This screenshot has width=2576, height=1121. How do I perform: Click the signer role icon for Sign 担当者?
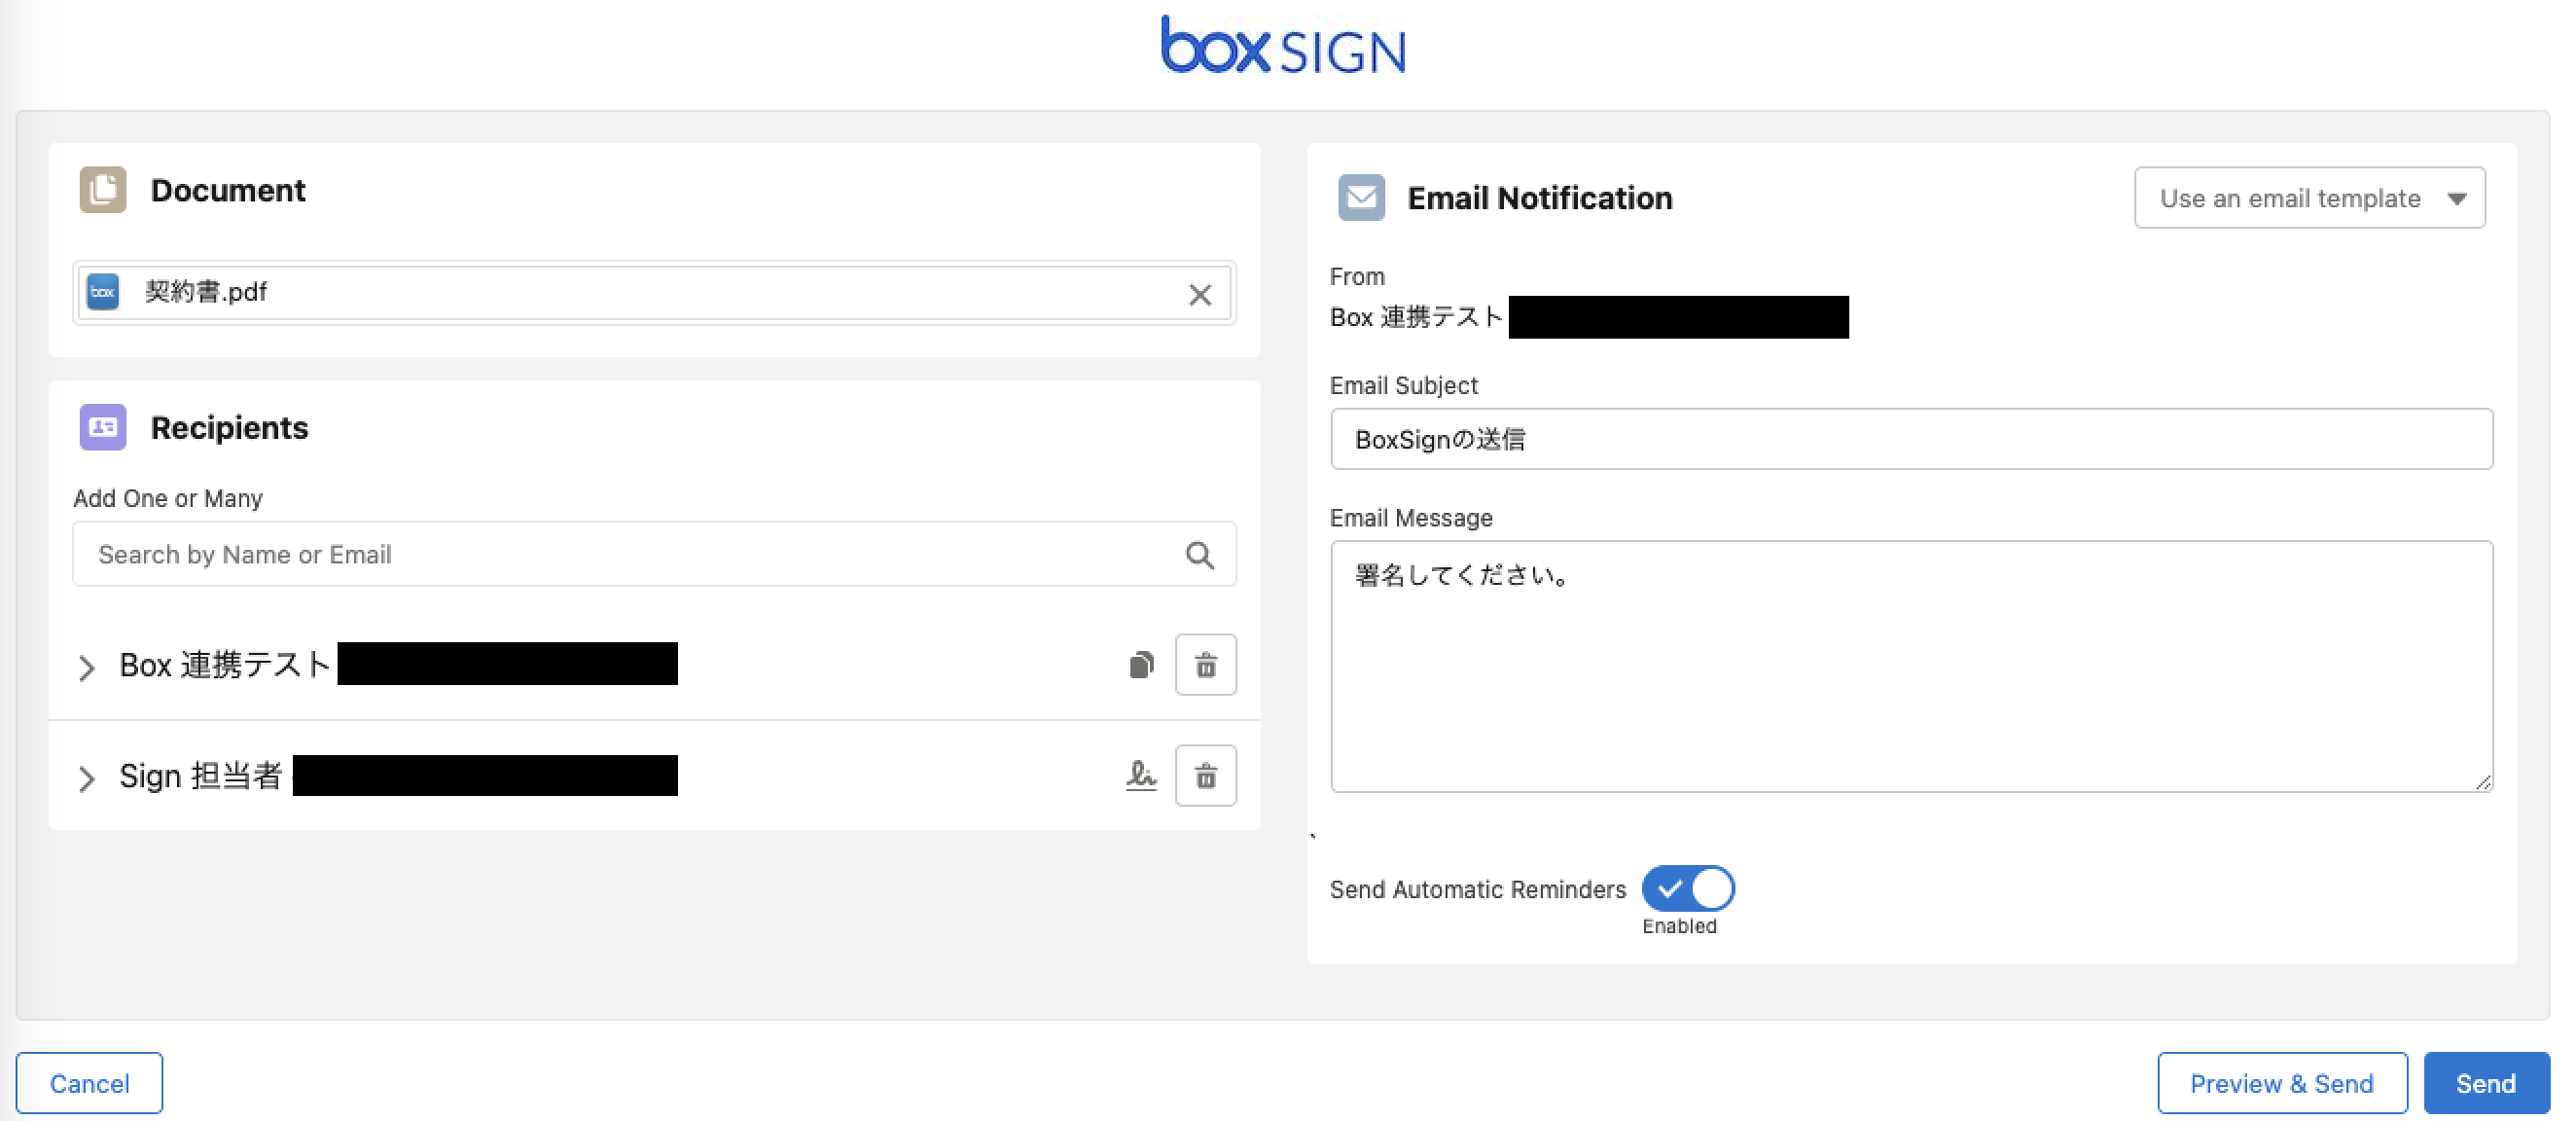(x=1141, y=776)
